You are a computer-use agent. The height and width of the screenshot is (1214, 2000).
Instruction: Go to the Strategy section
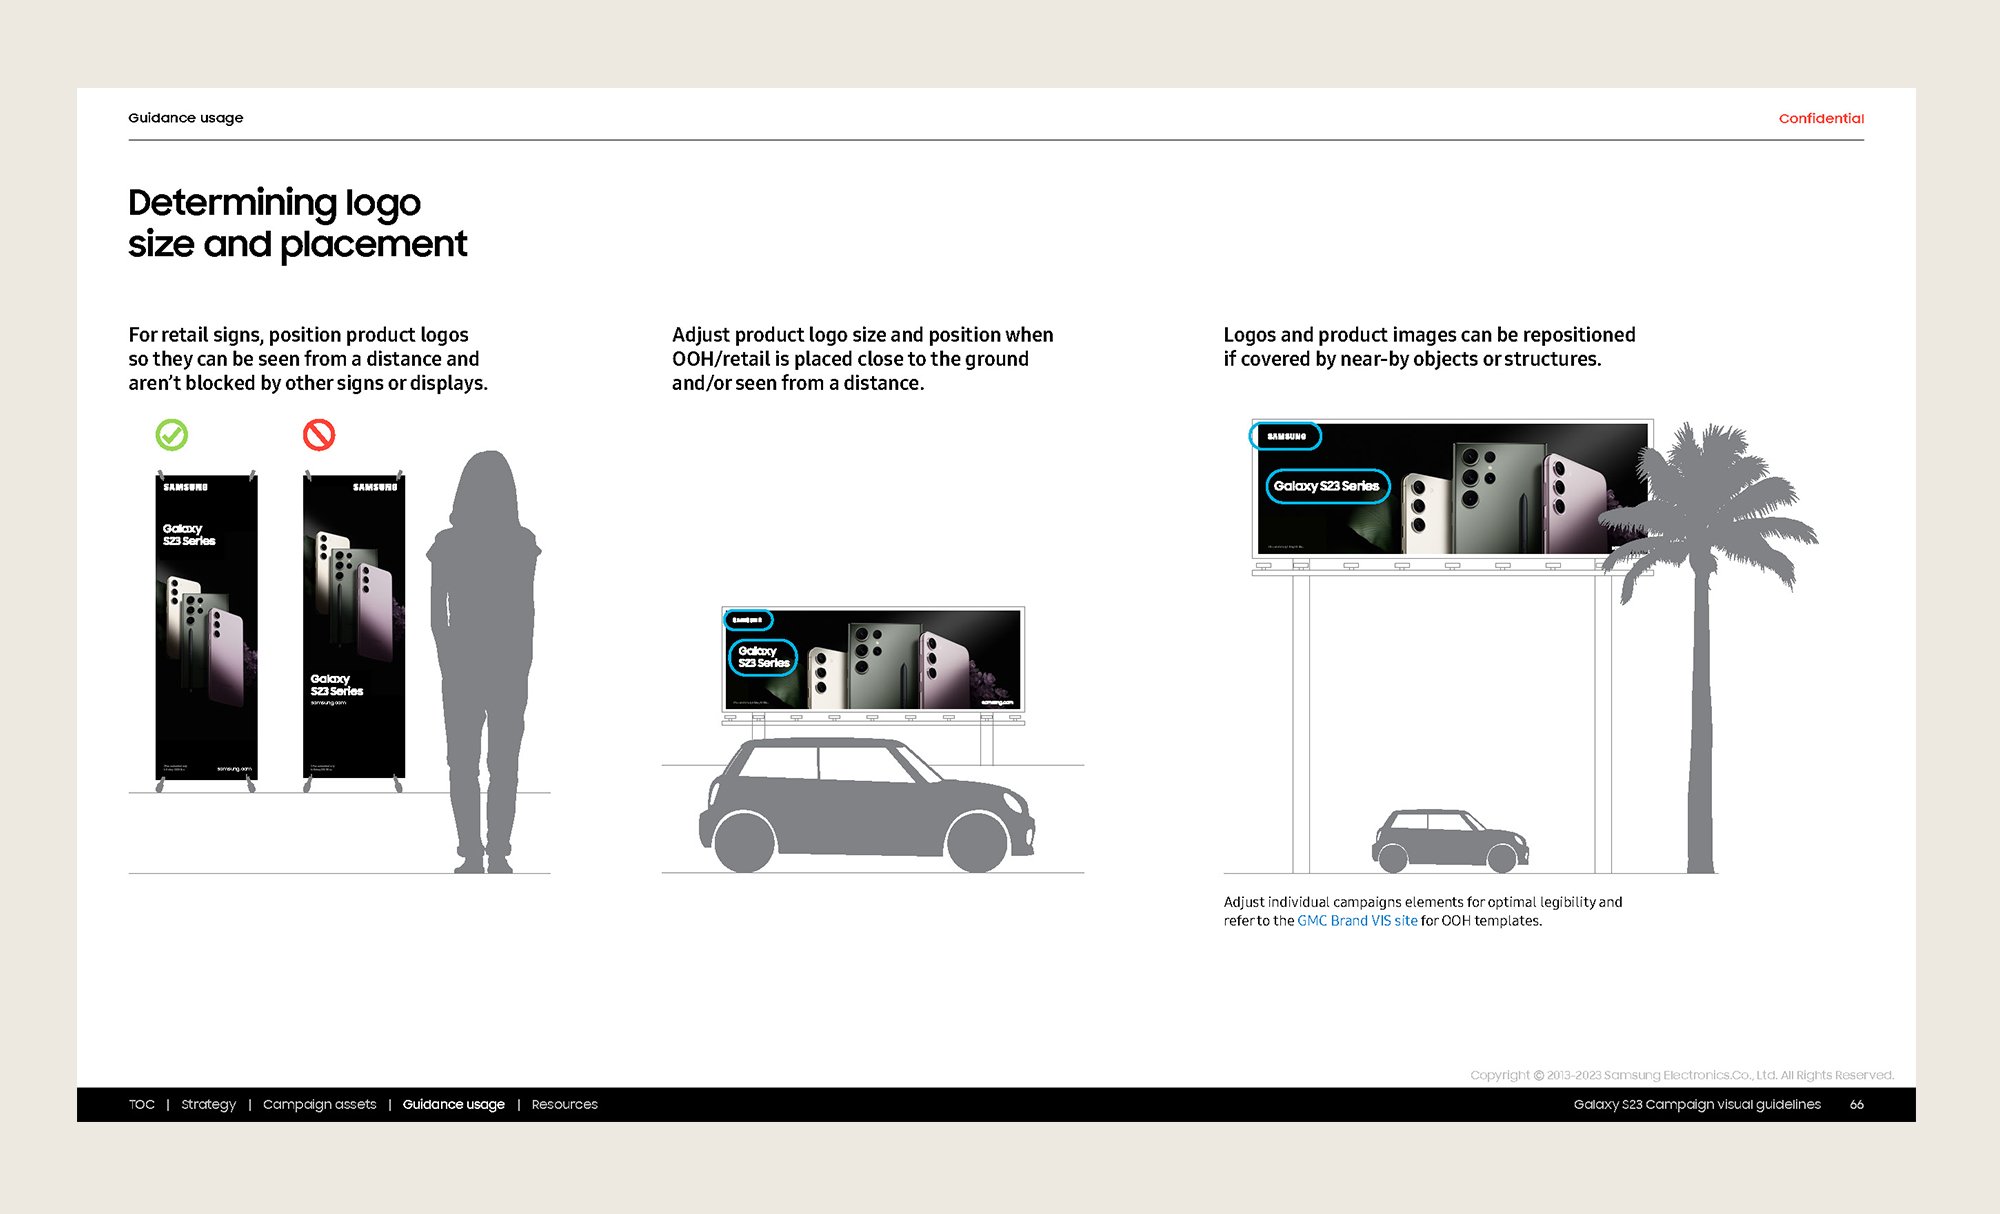pyautogui.click(x=208, y=1104)
